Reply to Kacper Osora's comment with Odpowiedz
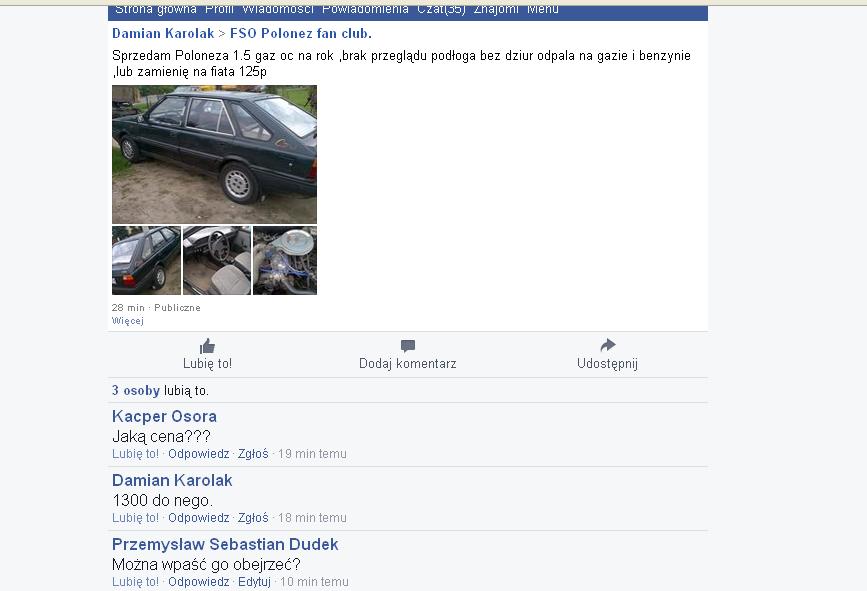 pos(199,454)
